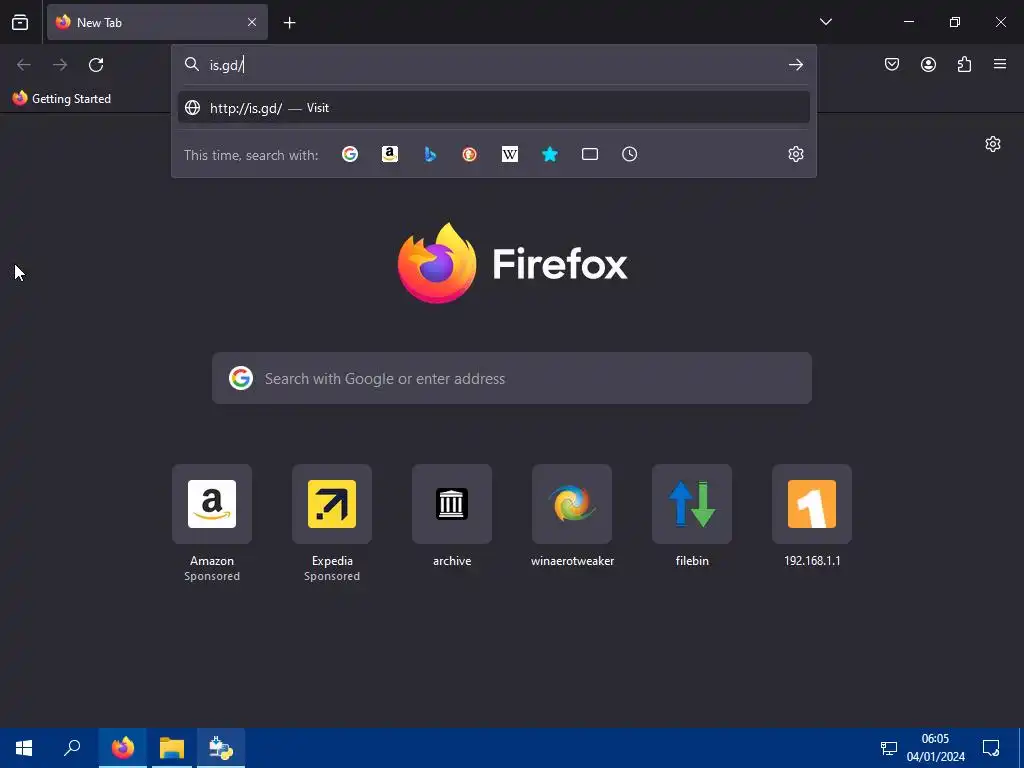This screenshot has width=1024, height=768.
Task: Search History using the clock icon
Action: (630, 154)
